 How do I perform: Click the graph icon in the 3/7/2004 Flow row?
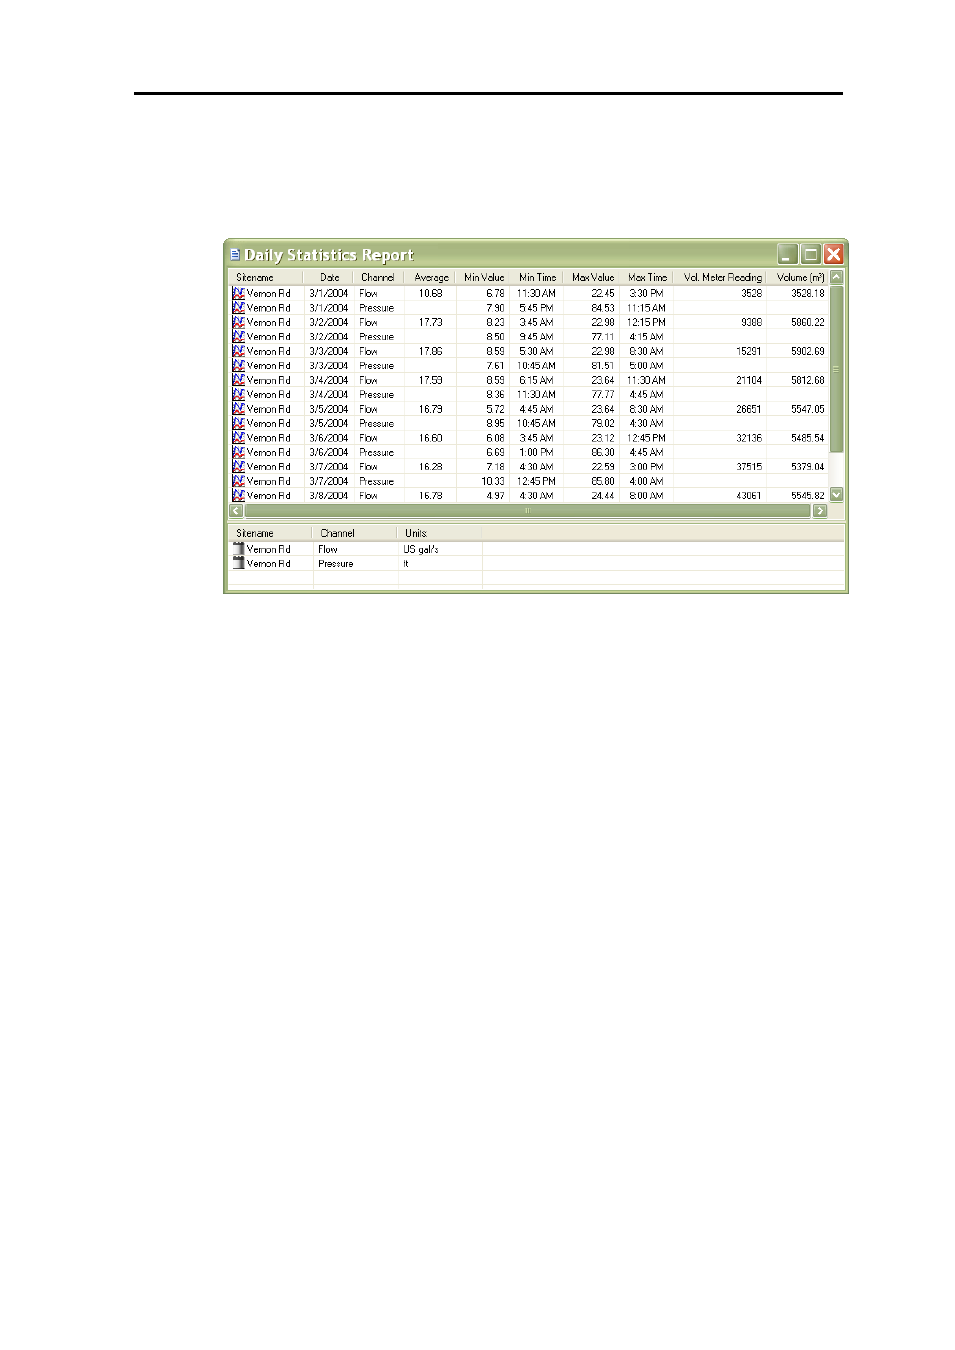[238, 467]
